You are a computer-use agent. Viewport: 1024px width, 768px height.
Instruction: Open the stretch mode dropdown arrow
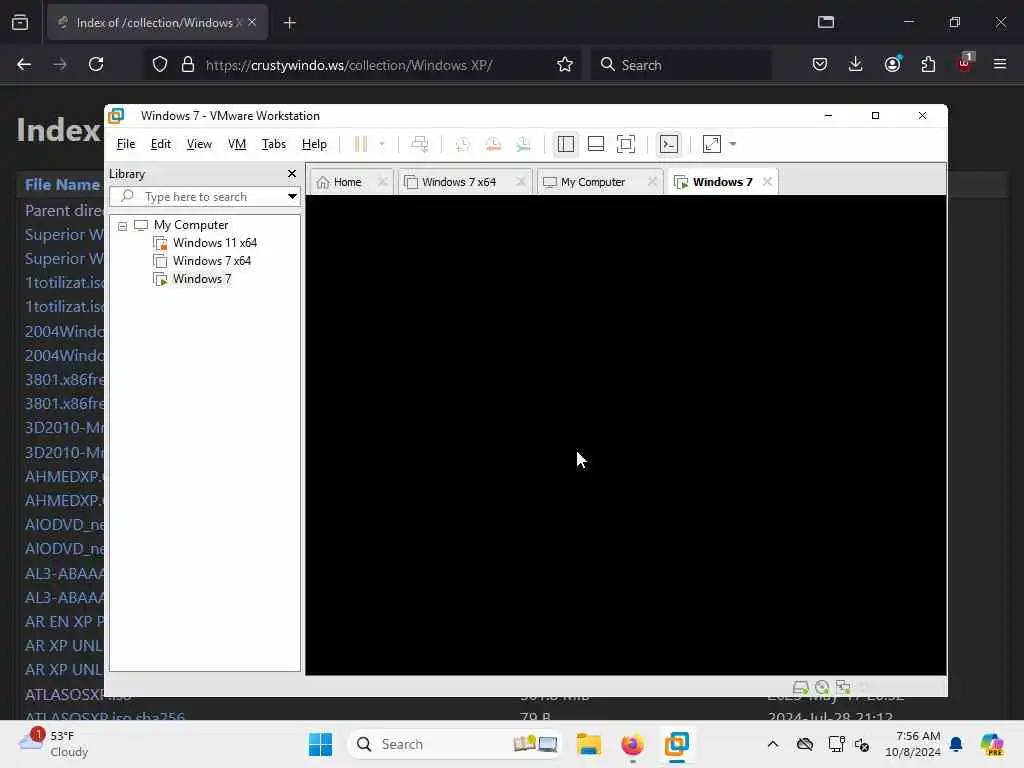point(733,144)
